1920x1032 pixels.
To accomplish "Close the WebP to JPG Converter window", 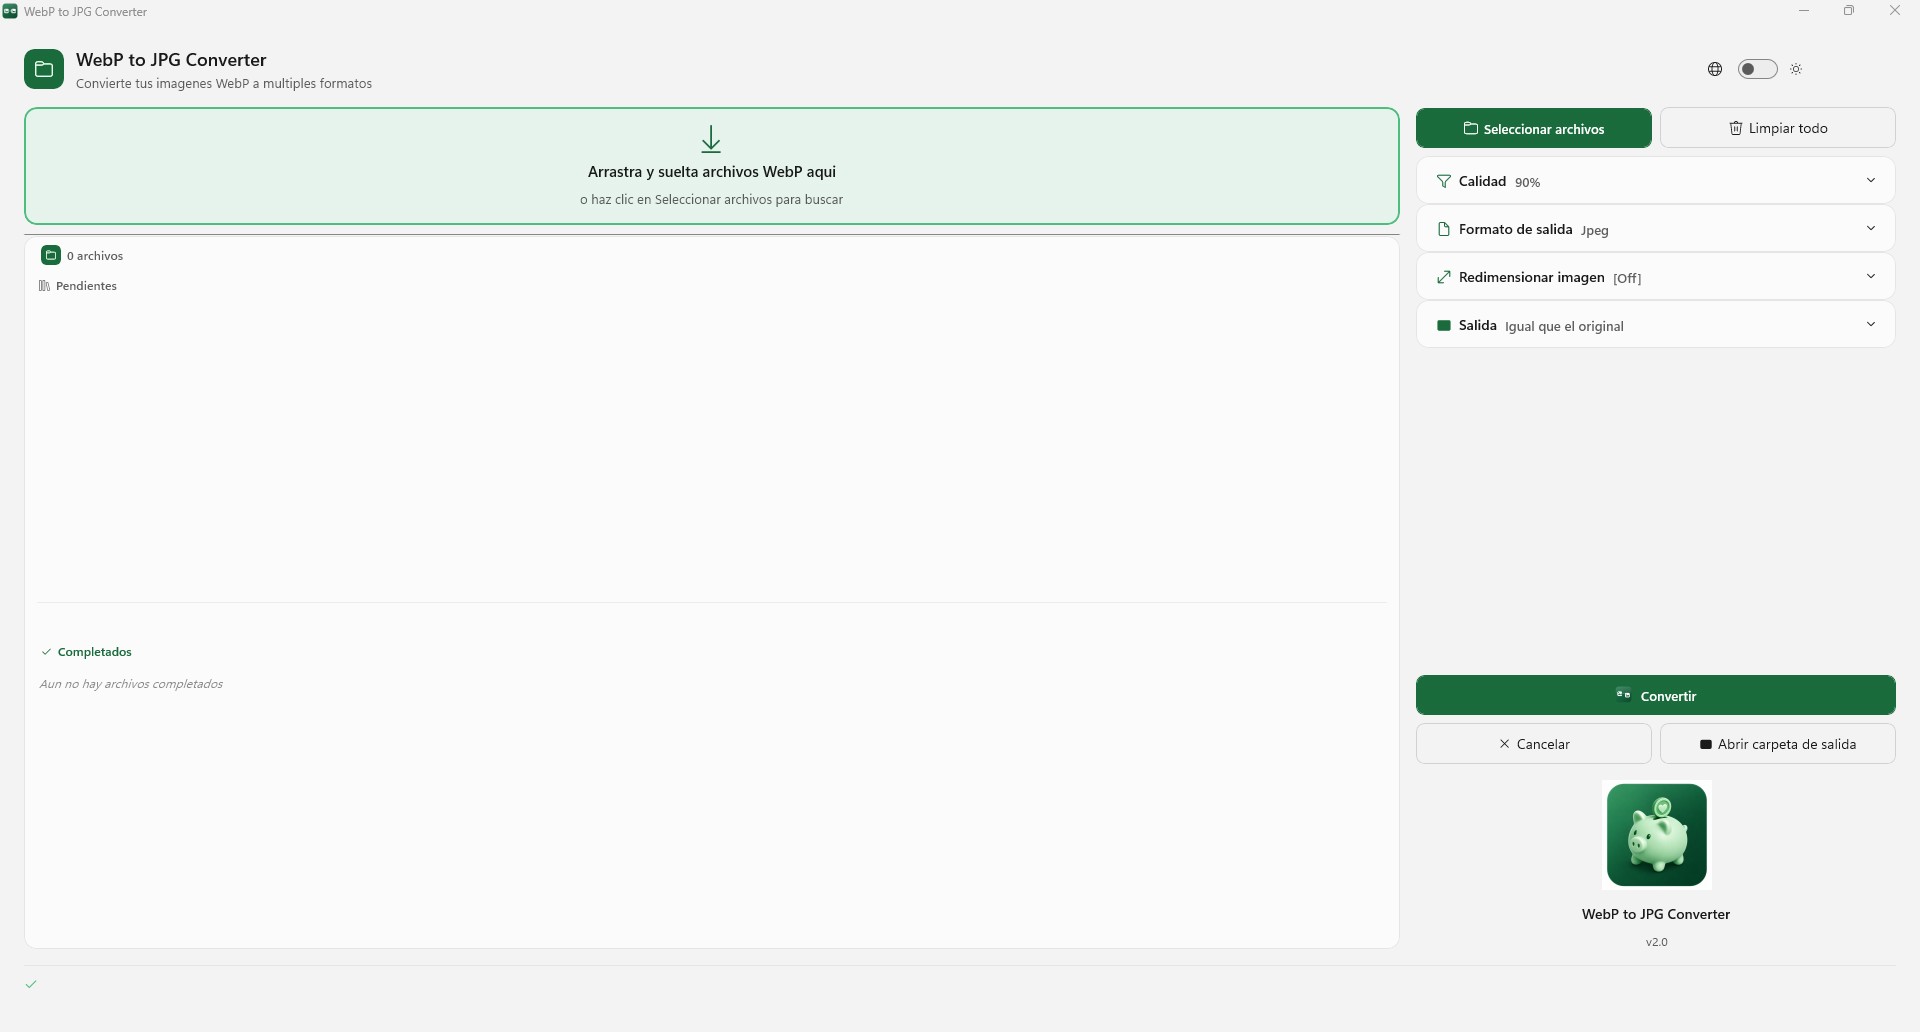I will pyautogui.click(x=1894, y=11).
